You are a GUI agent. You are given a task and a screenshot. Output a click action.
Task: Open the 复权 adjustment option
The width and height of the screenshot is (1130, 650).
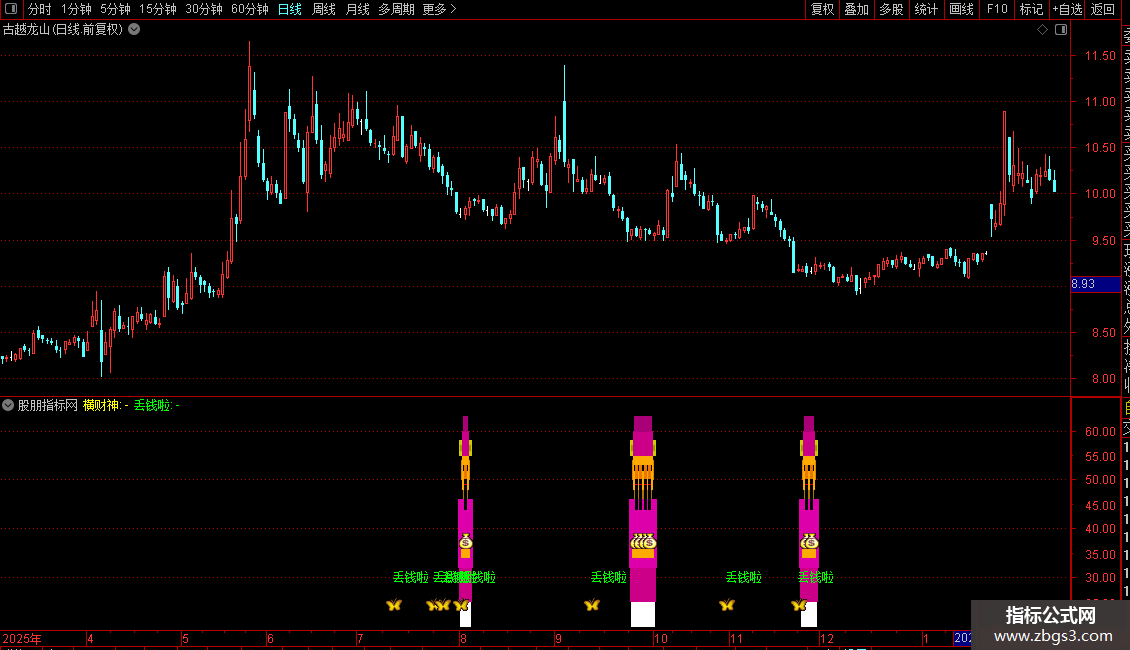(x=822, y=9)
